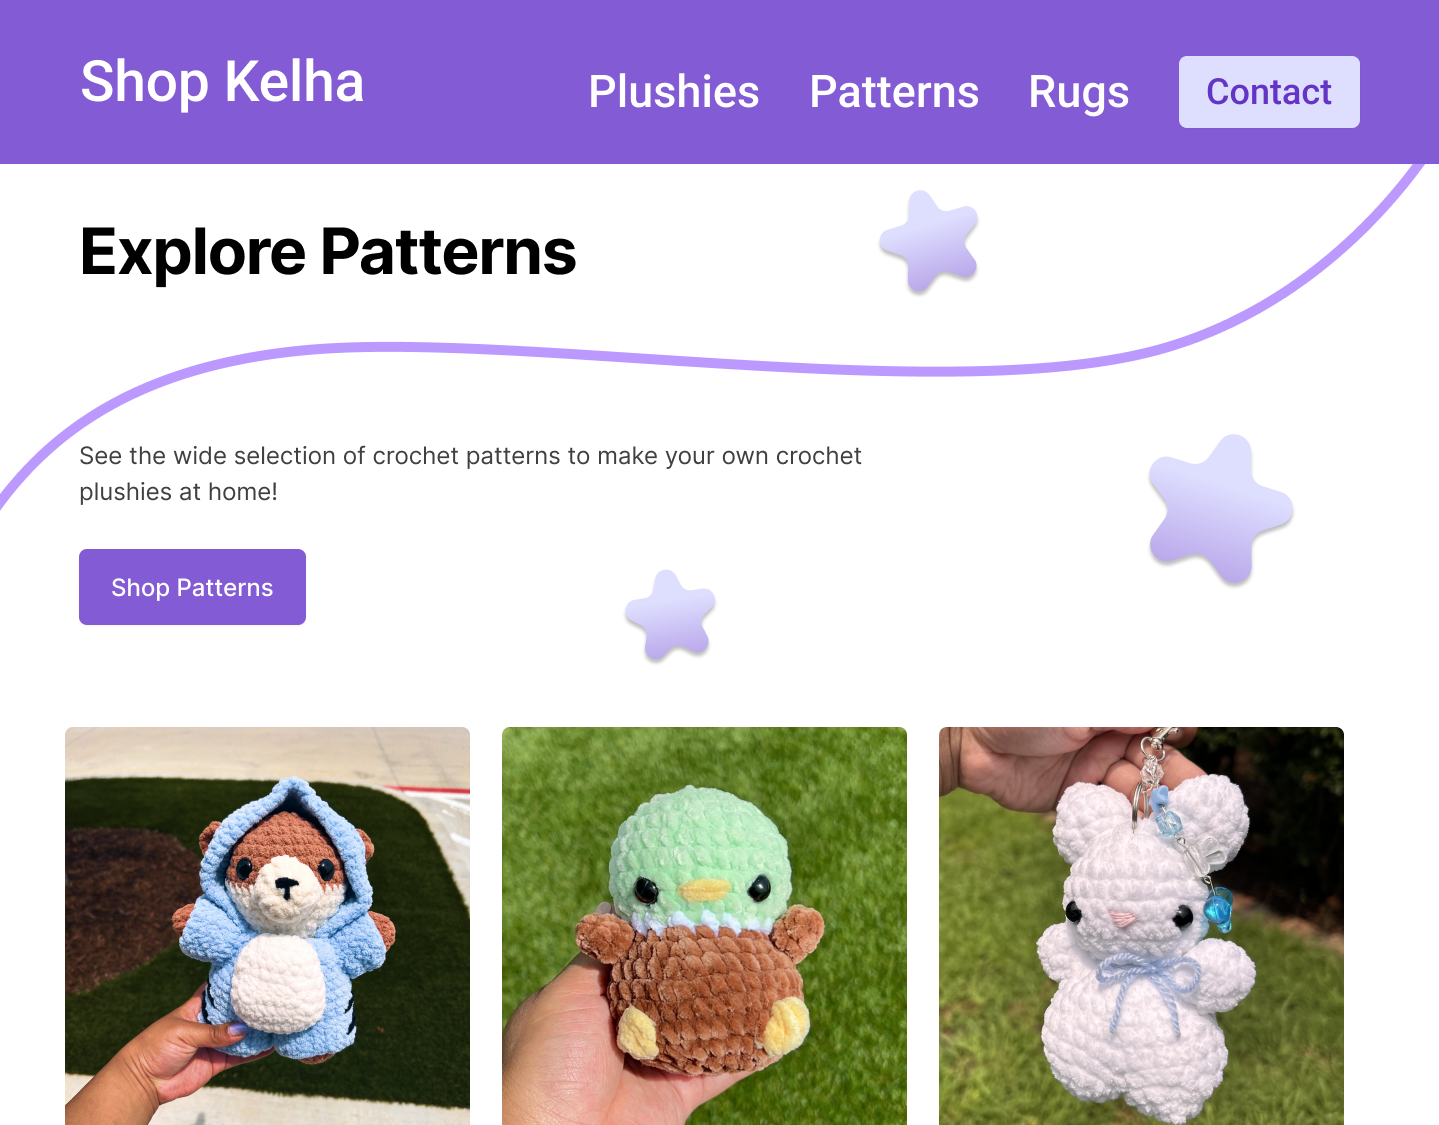Viewport: 1439px width, 1125px height.
Task: Open the green-headed duck plushie photo
Action: tap(704, 926)
